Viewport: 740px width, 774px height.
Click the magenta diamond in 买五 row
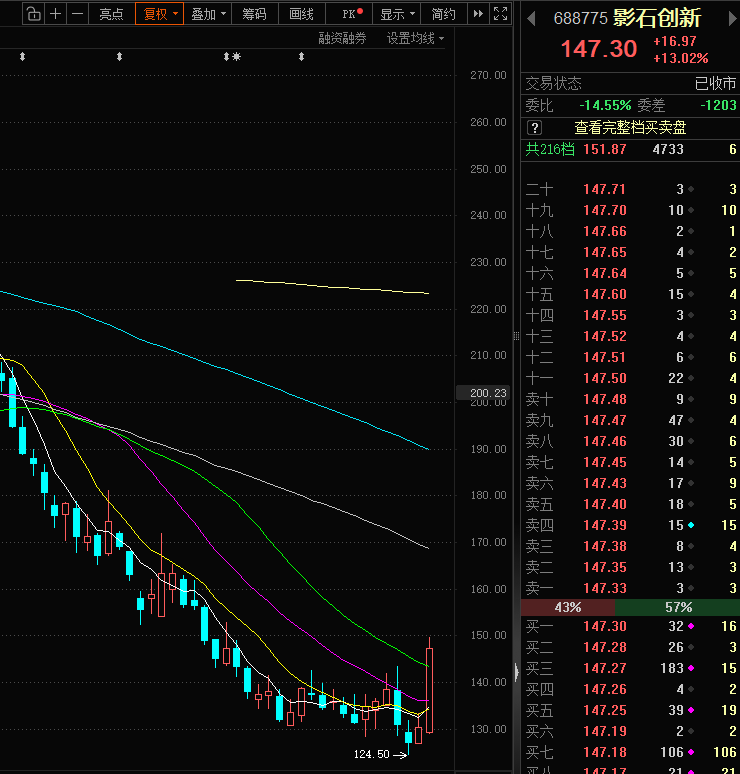point(691,710)
